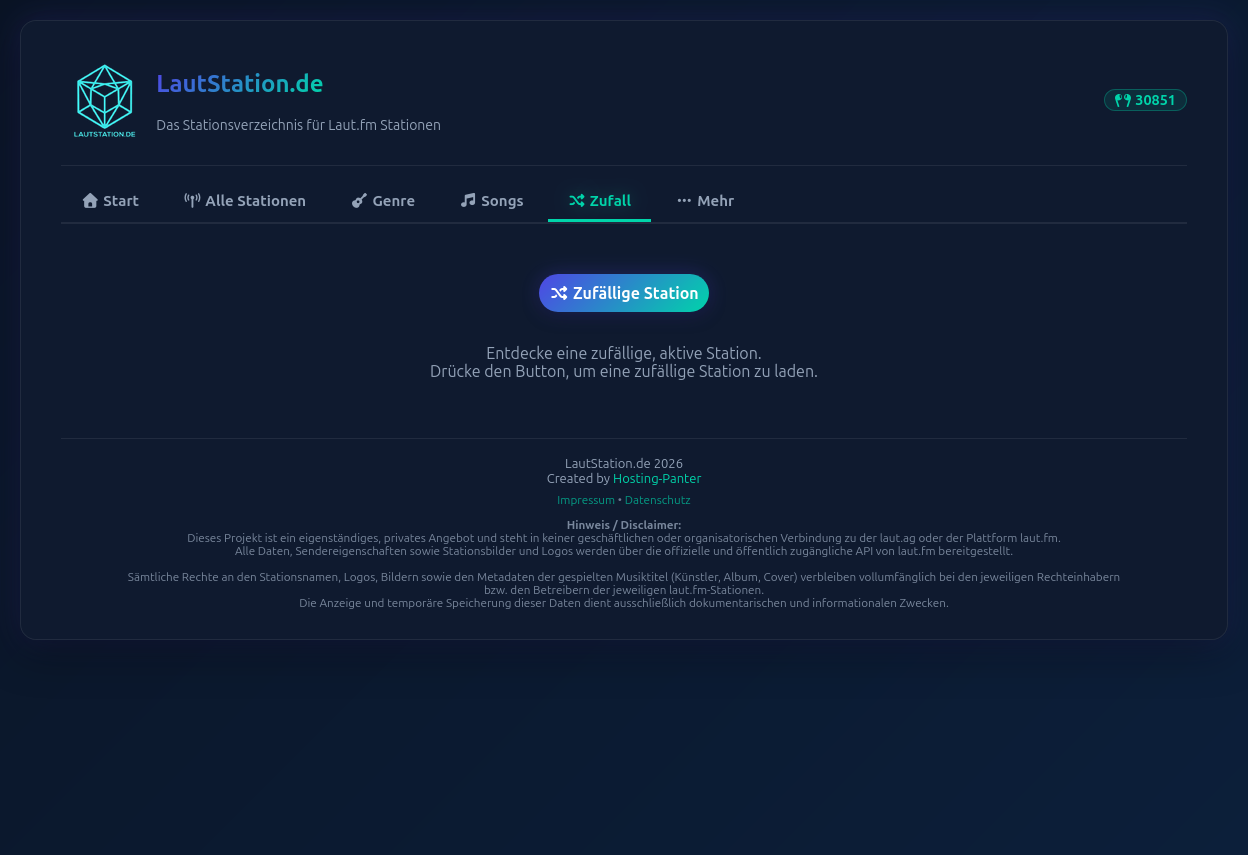Viewport: 1248px width, 855px height.
Task: Click the guitar icon beside Genre
Action: click(x=359, y=200)
